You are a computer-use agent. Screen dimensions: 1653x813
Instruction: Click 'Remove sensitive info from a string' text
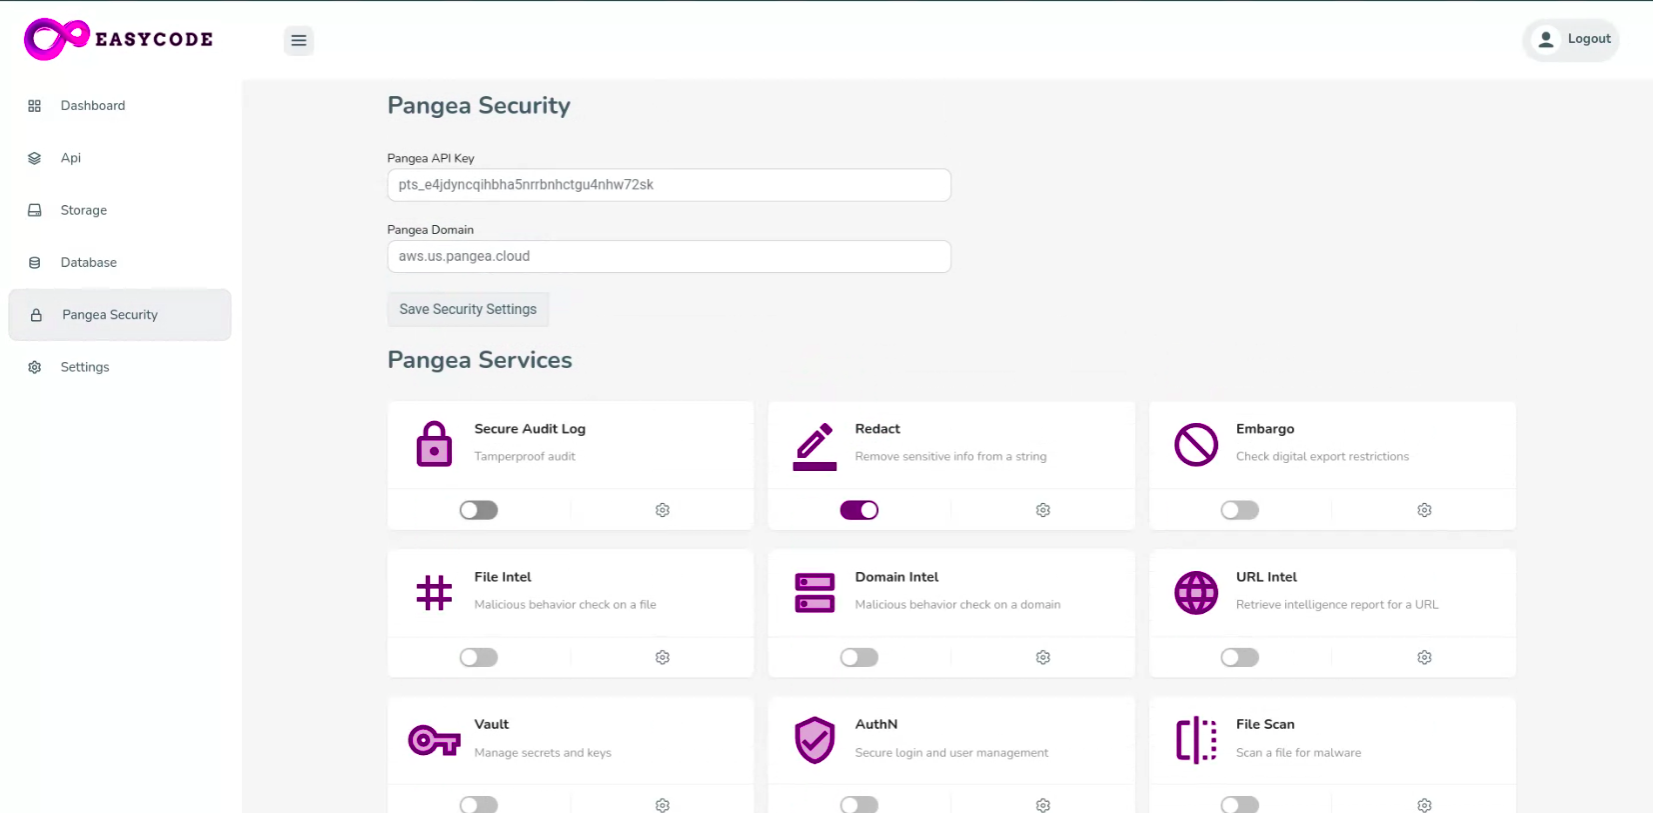[951, 457]
